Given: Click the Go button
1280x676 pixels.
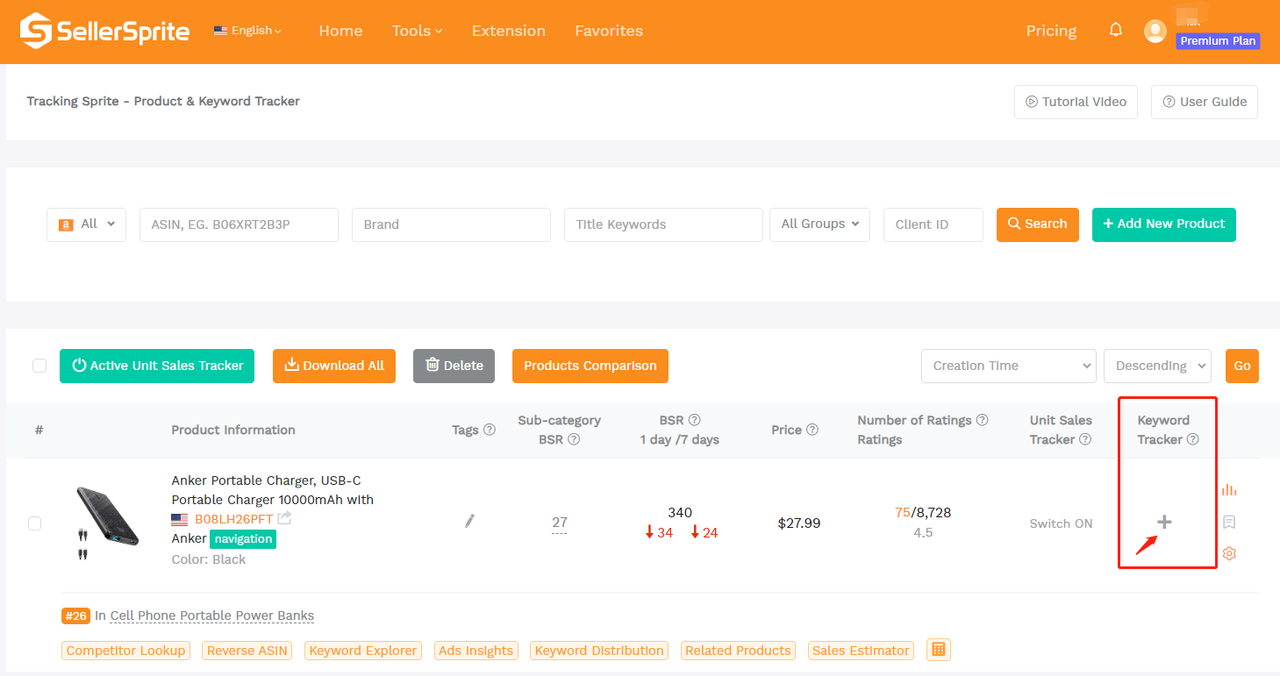Looking at the screenshot, I should (1242, 366).
